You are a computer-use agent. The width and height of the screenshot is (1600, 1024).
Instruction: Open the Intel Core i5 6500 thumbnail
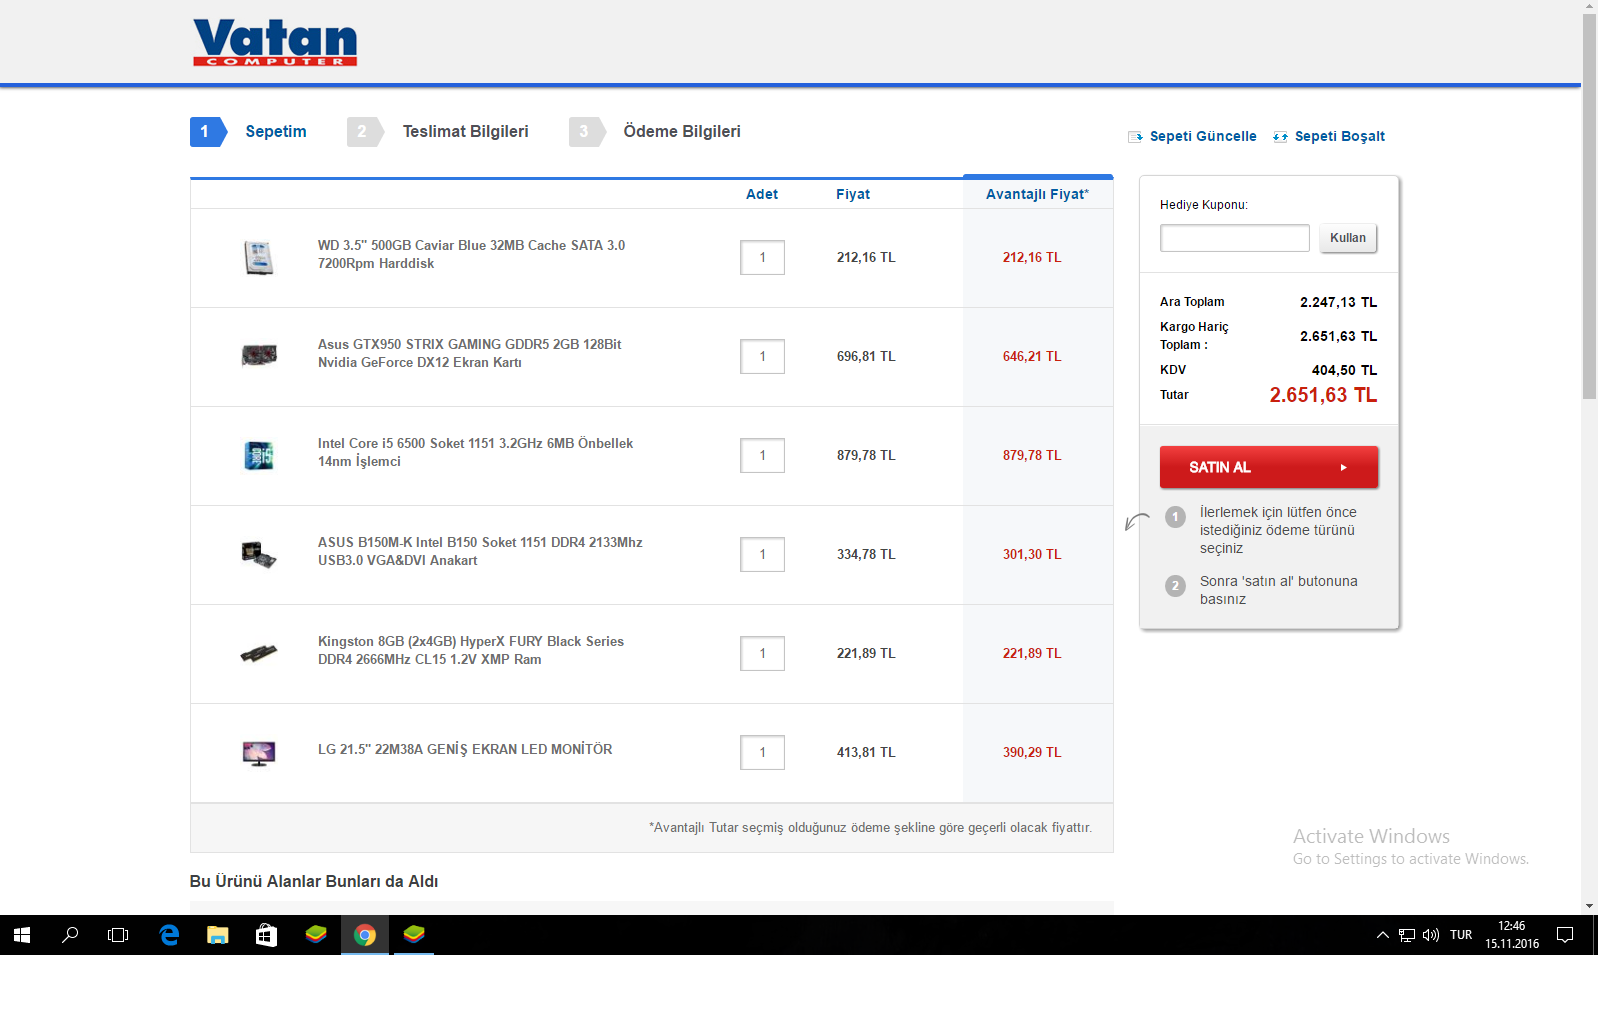[x=259, y=455]
